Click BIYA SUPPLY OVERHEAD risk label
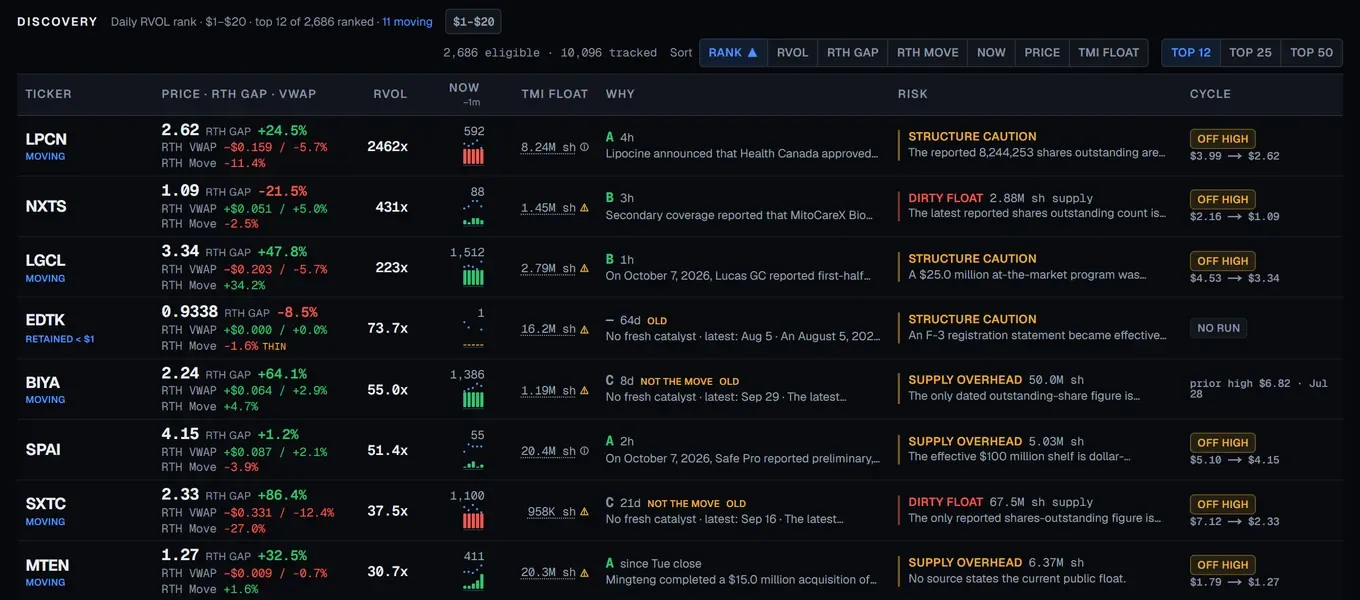 tap(965, 380)
